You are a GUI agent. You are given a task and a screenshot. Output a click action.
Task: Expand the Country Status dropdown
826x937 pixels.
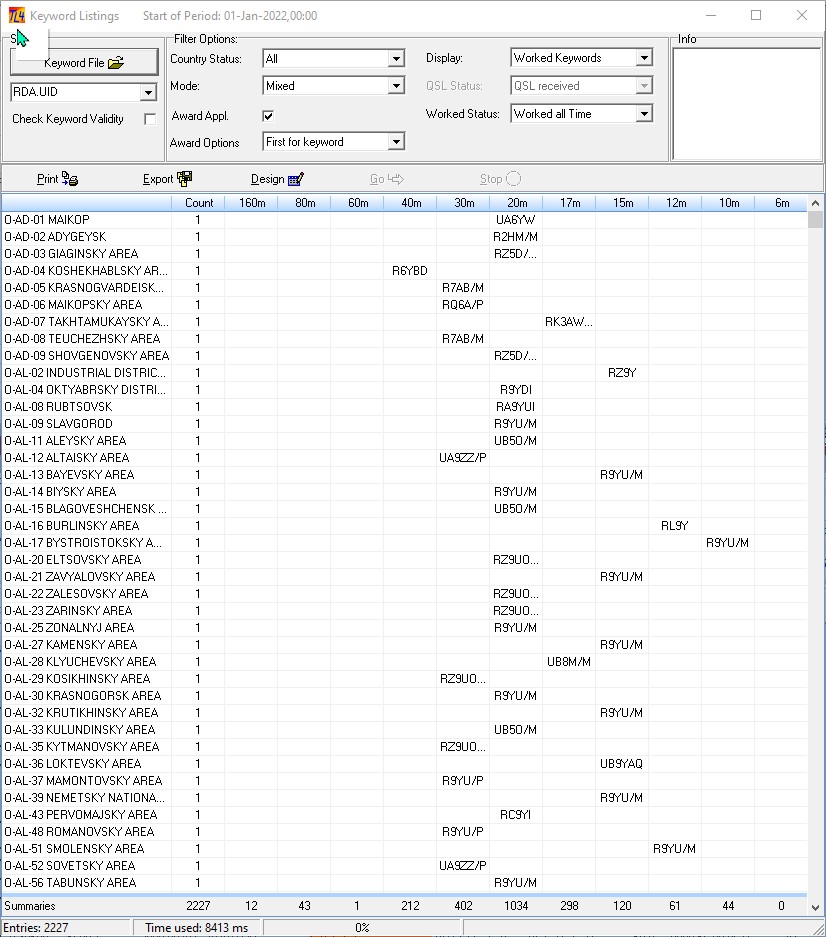click(396, 59)
